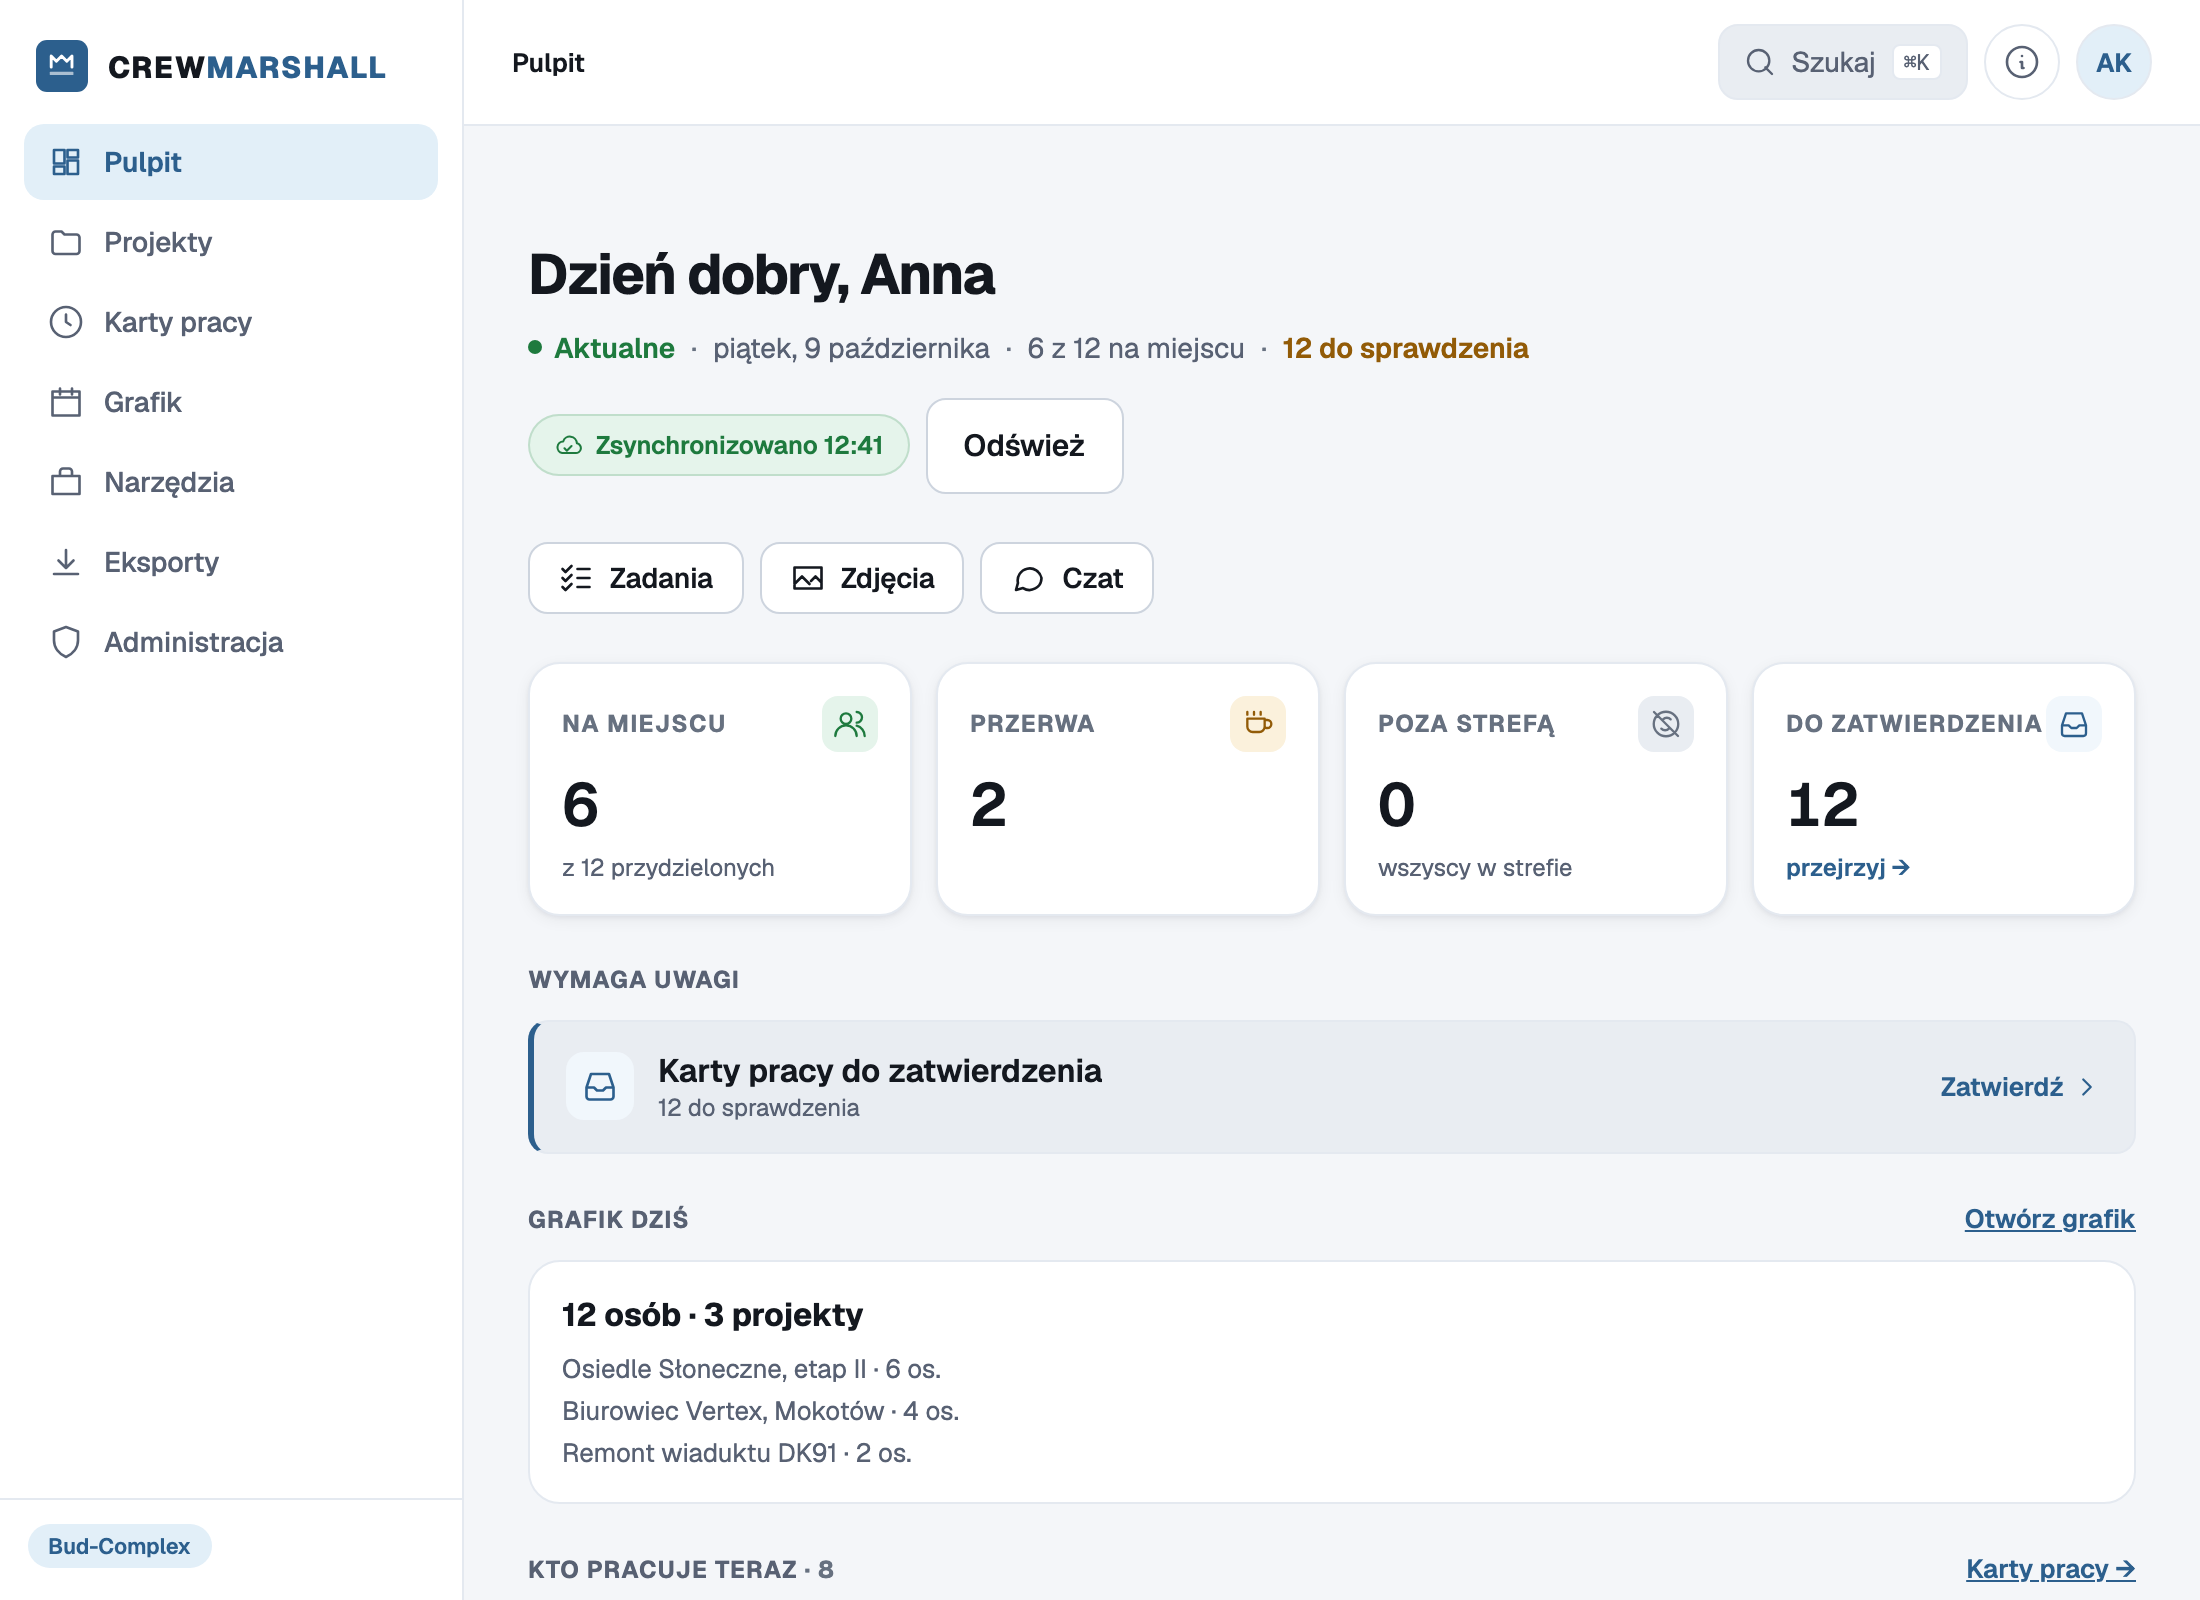Image resolution: width=2200 pixels, height=1600 pixels.
Task: Click the cloud sync status badge
Action: pyautogui.click(x=718, y=445)
